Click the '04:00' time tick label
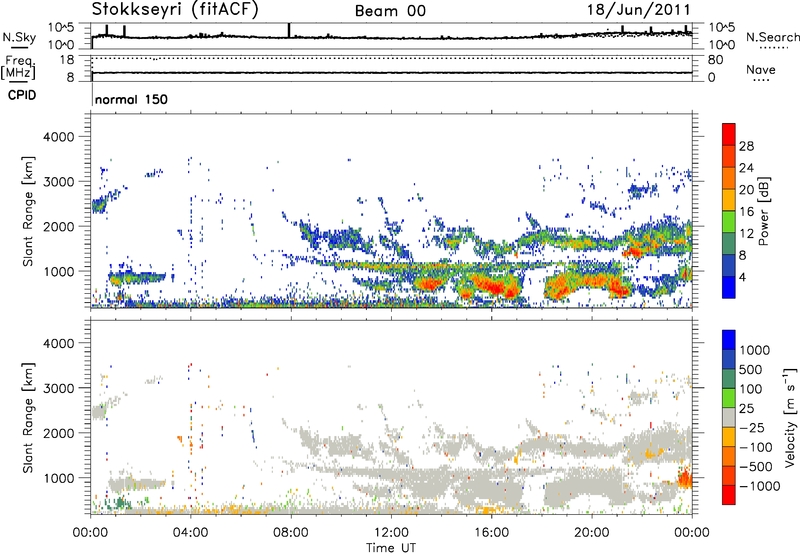 point(191,533)
